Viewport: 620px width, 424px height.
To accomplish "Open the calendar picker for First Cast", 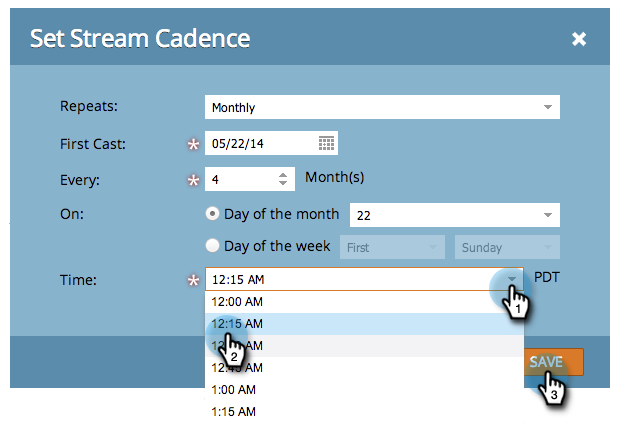I will click(x=326, y=143).
